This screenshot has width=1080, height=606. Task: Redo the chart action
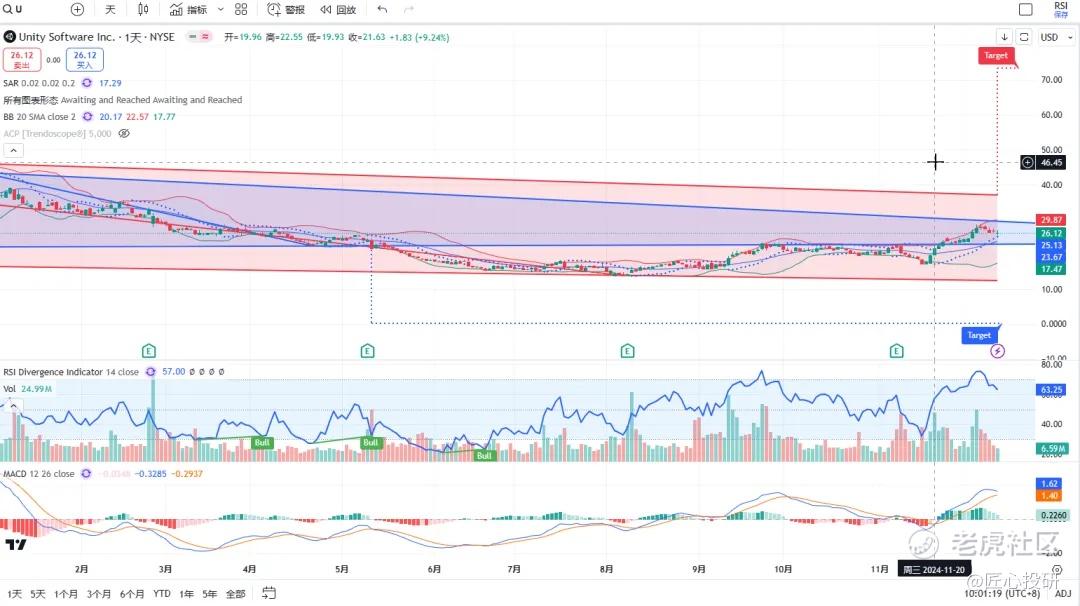pos(408,9)
